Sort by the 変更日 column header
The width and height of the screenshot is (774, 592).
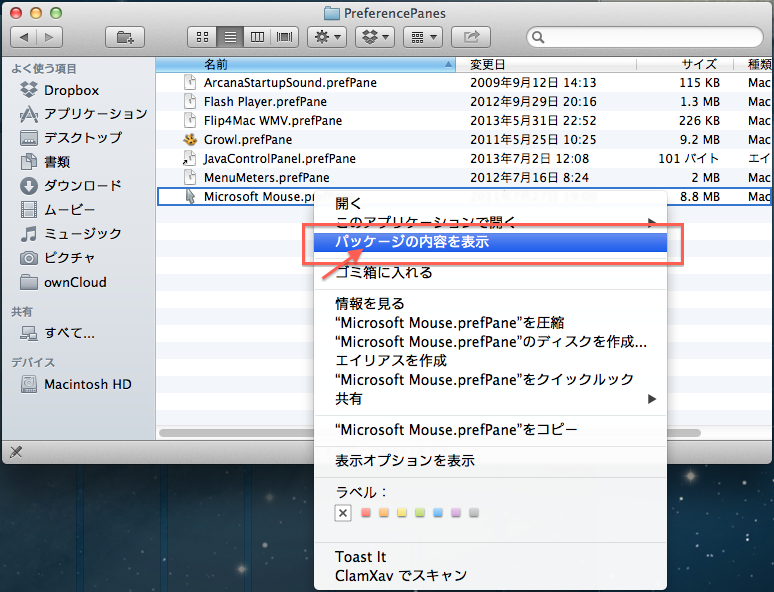546,64
